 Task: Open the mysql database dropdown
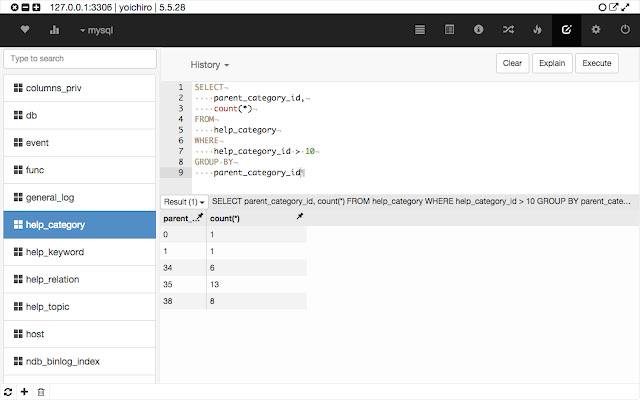point(97,30)
